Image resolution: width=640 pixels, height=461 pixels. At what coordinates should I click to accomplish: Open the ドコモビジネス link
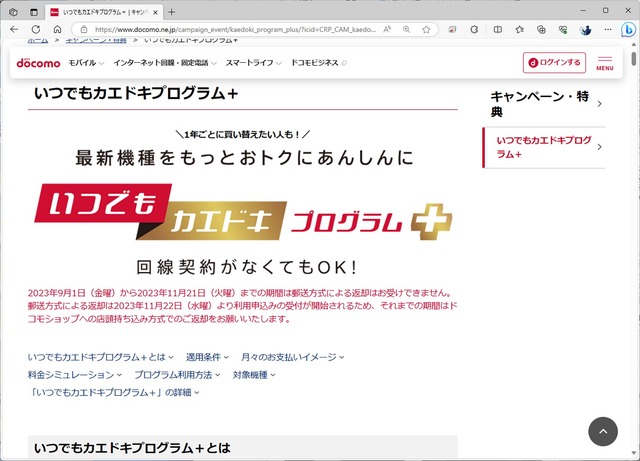pos(319,63)
